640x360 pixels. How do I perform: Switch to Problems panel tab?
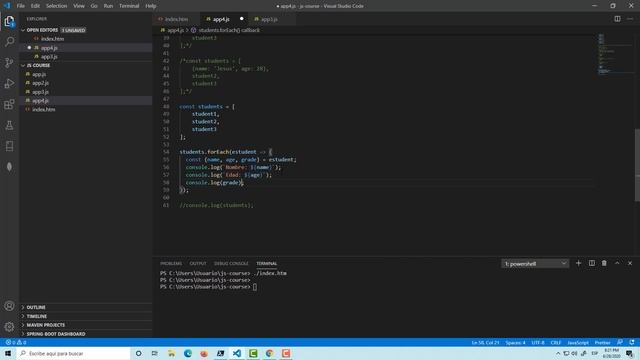click(x=171, y=264)
